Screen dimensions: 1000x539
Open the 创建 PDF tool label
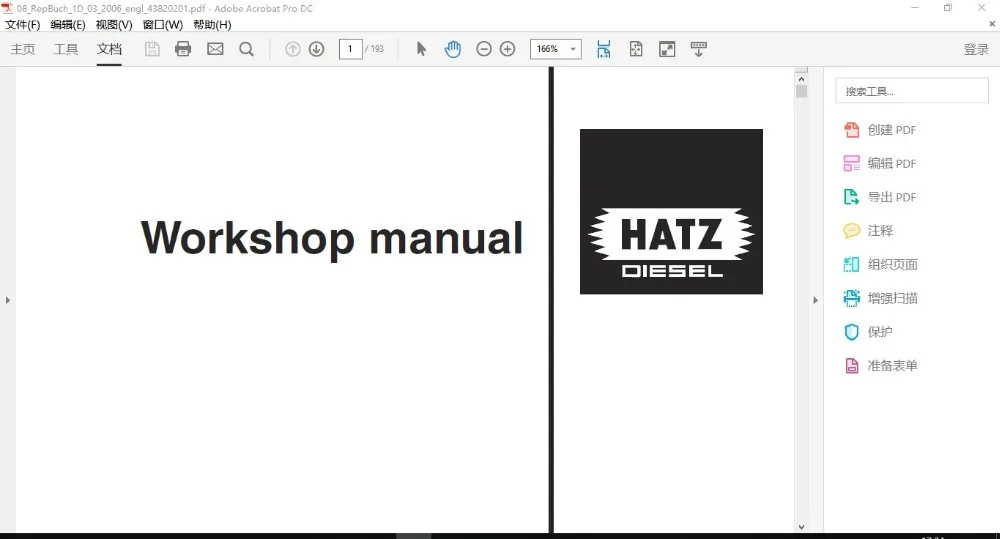[892, 130]
